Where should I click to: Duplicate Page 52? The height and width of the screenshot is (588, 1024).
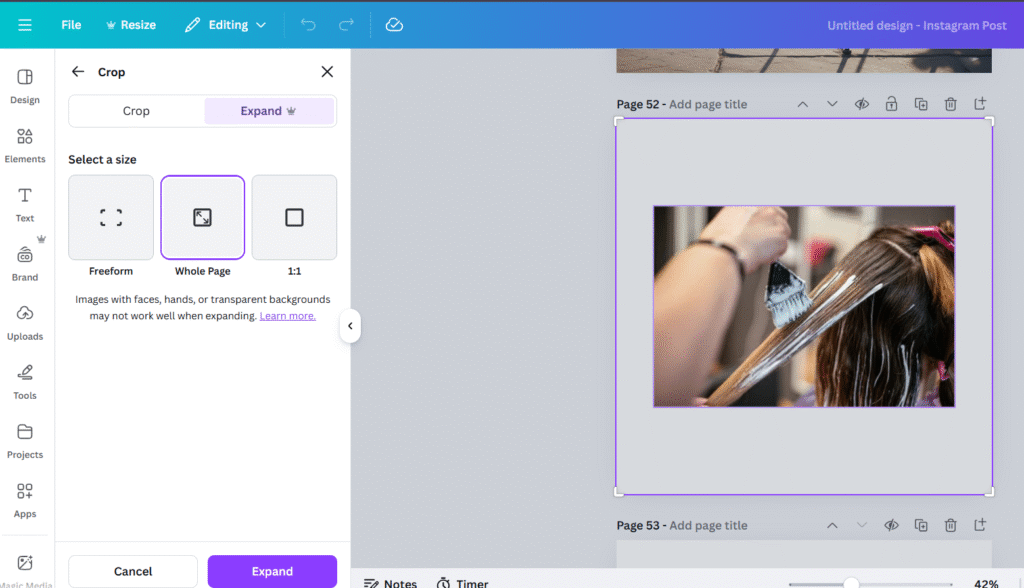[x=921, y=104]
